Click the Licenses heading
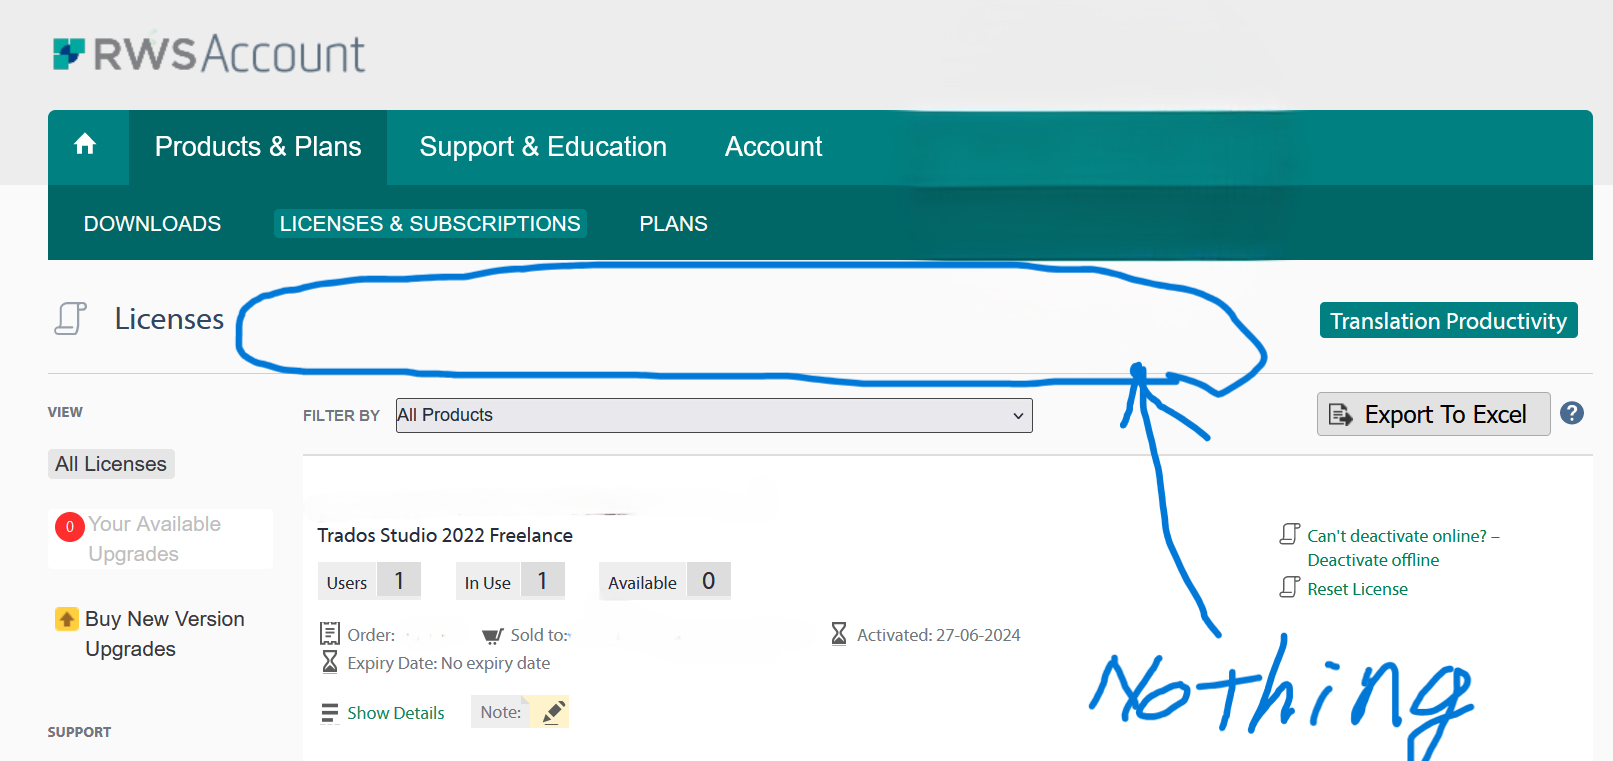The image size is (1613, 761). (169, 319)
